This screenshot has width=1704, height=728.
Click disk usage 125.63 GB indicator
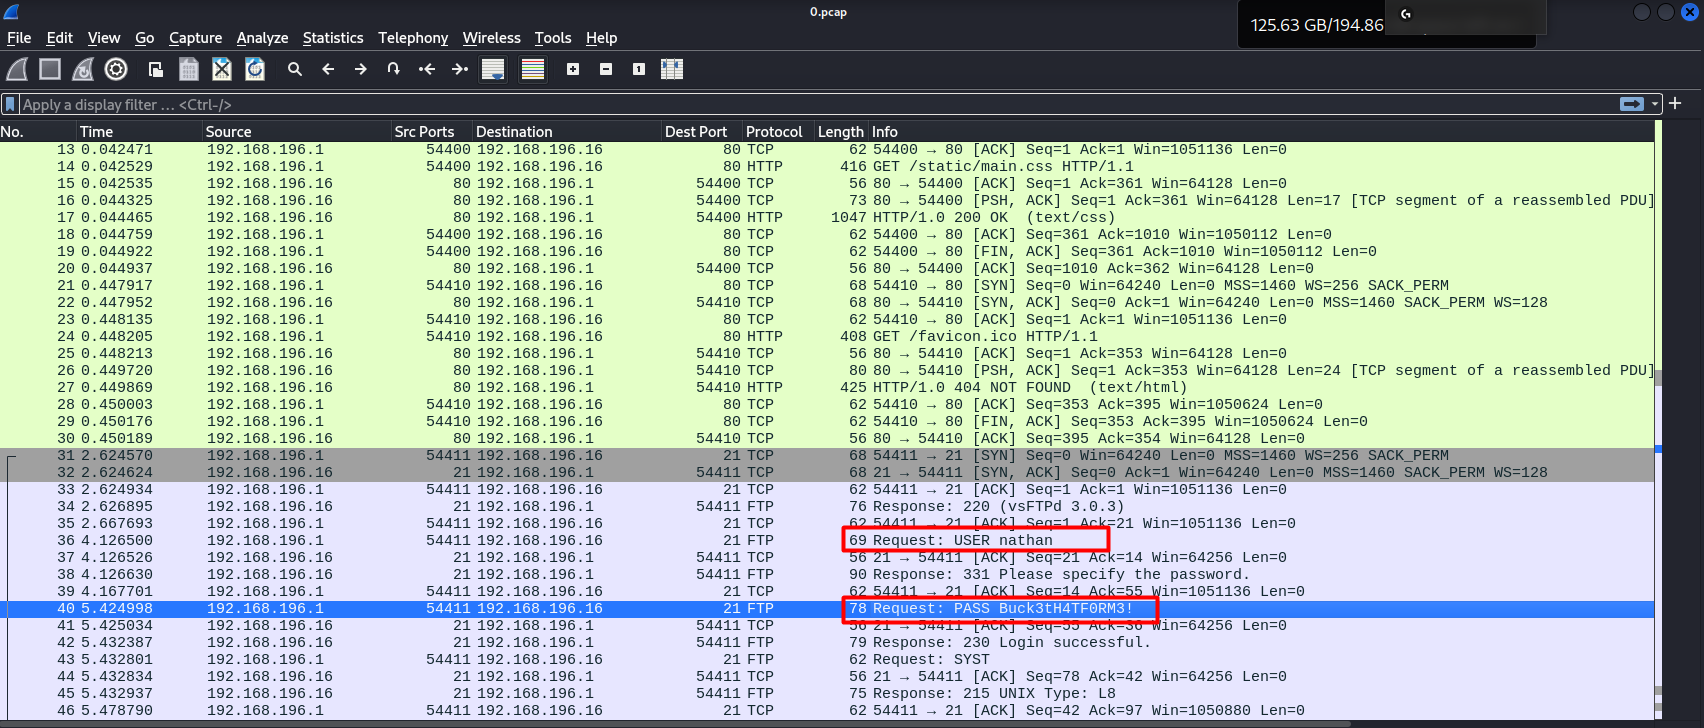click(x=1317, y=25)
